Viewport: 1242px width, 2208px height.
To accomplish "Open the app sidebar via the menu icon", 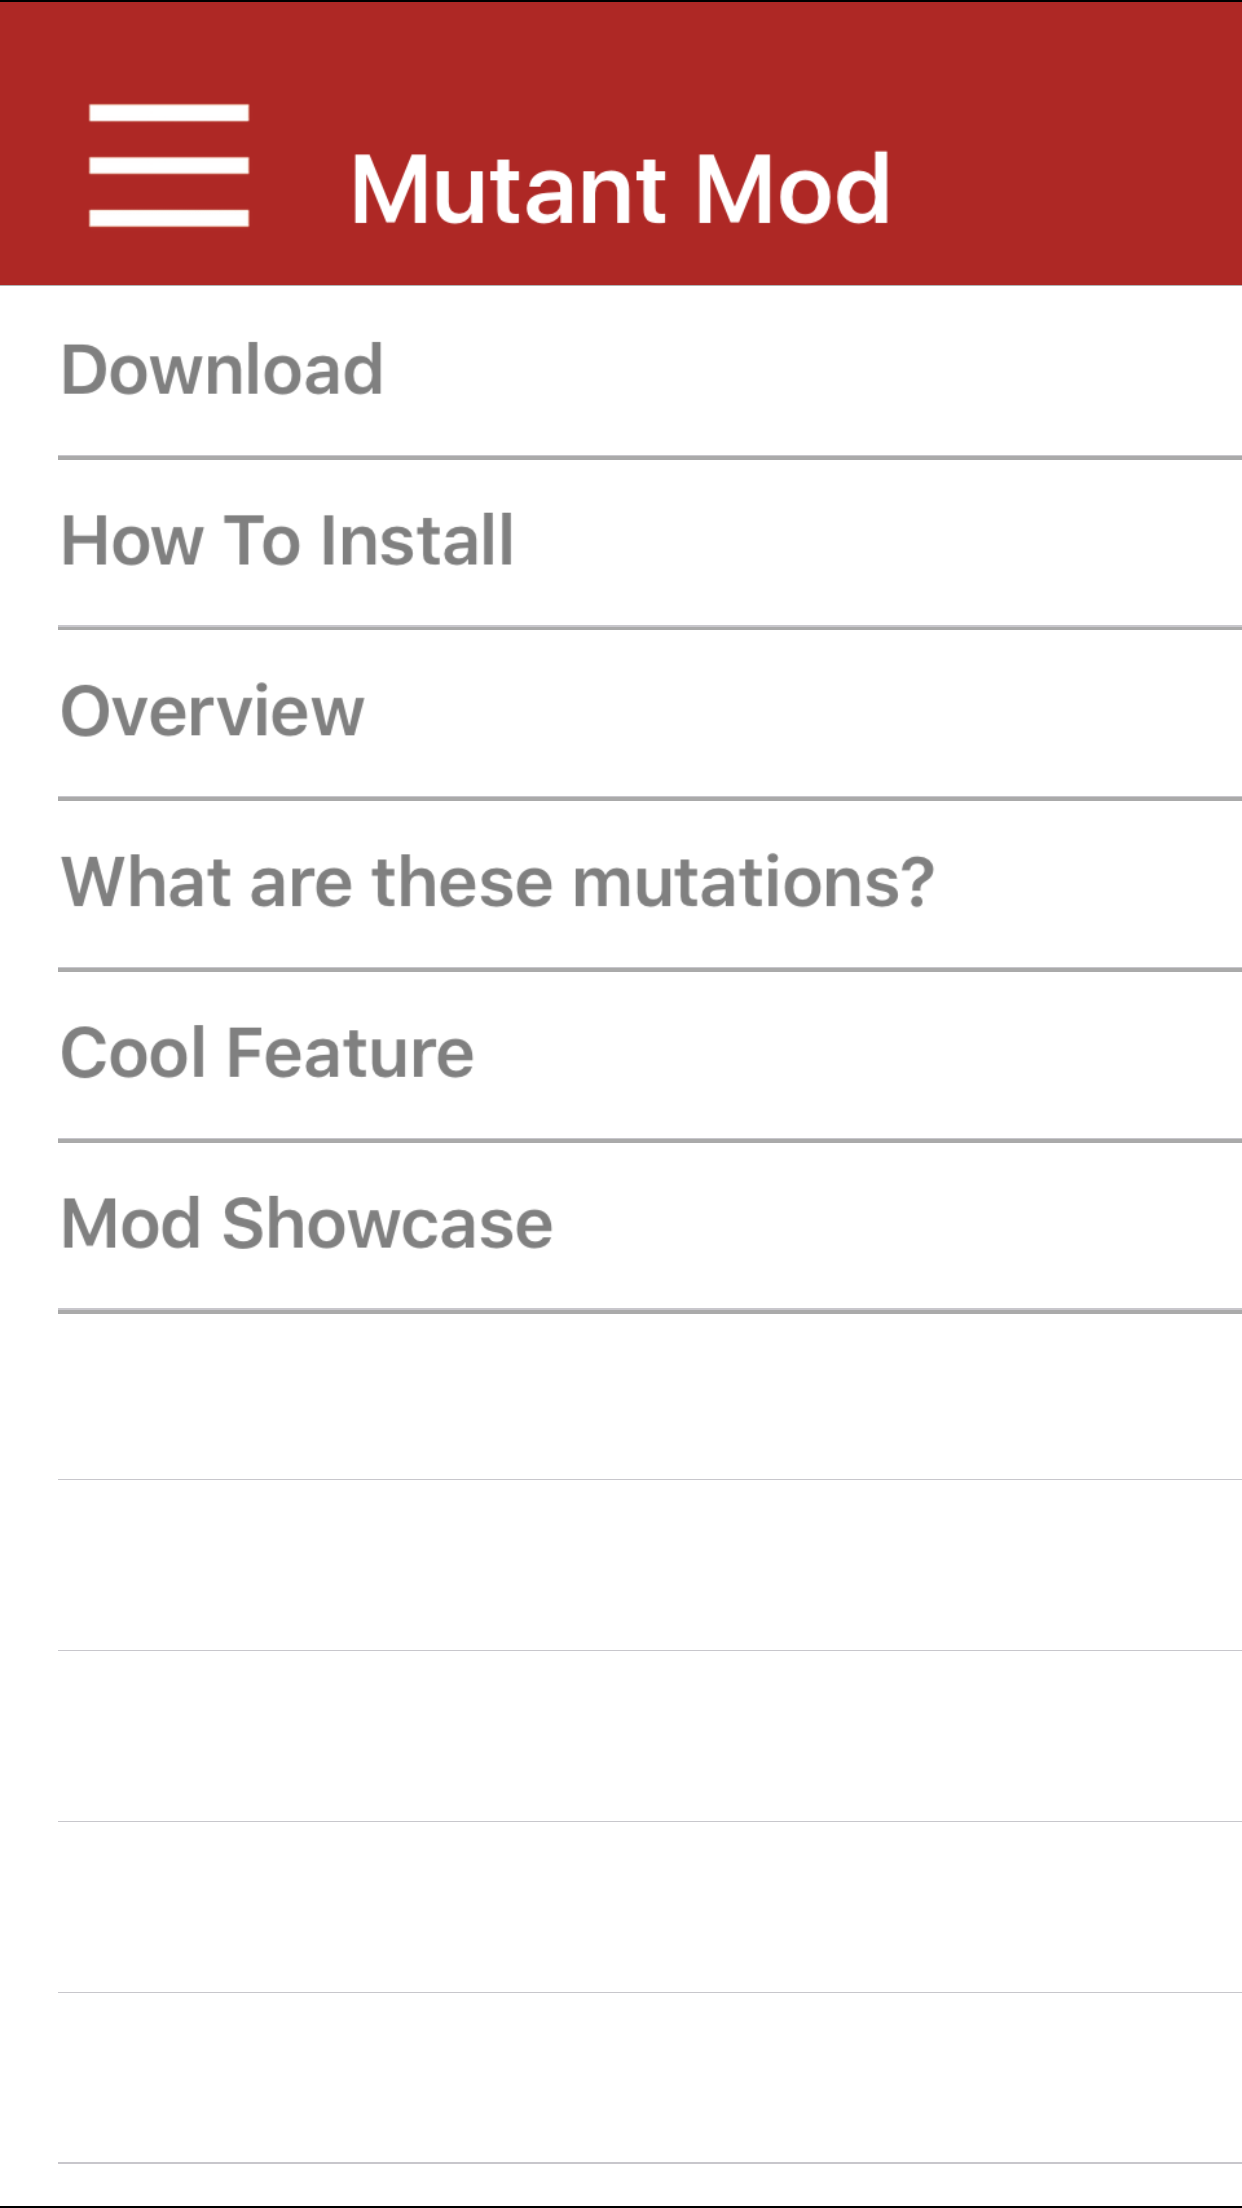I will tap(170, 162).
